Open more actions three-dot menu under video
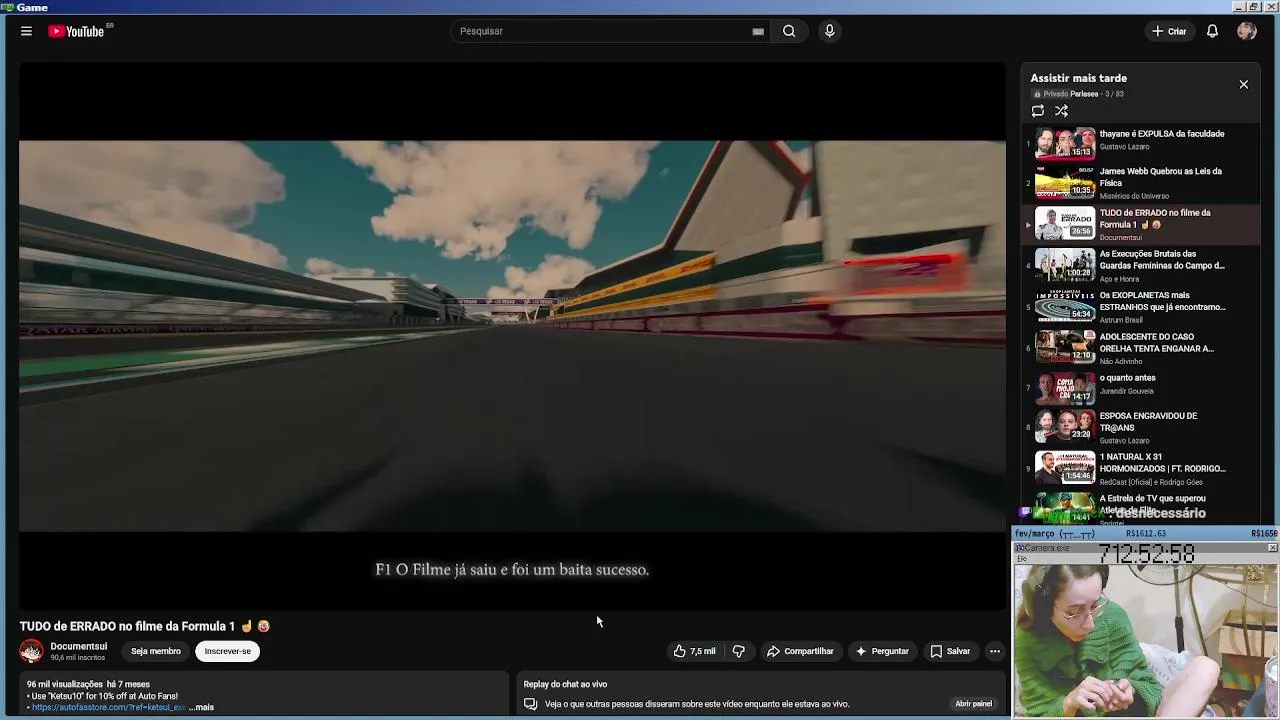The image size is (1280, 720). [994, 651]
